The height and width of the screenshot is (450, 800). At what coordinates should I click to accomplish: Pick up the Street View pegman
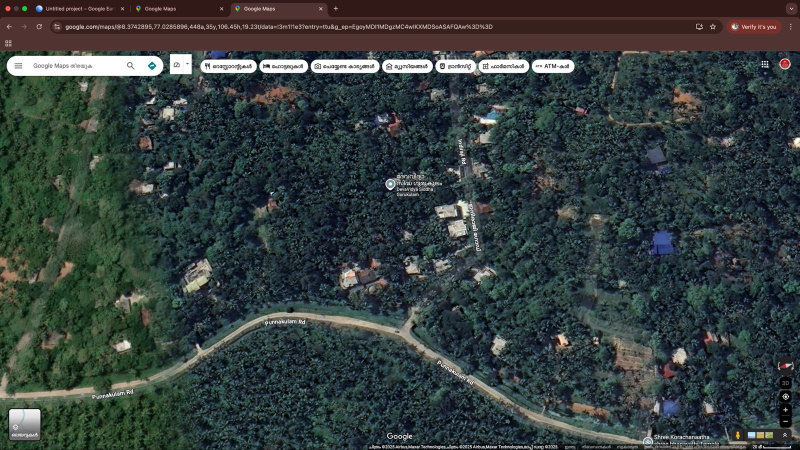739,435
